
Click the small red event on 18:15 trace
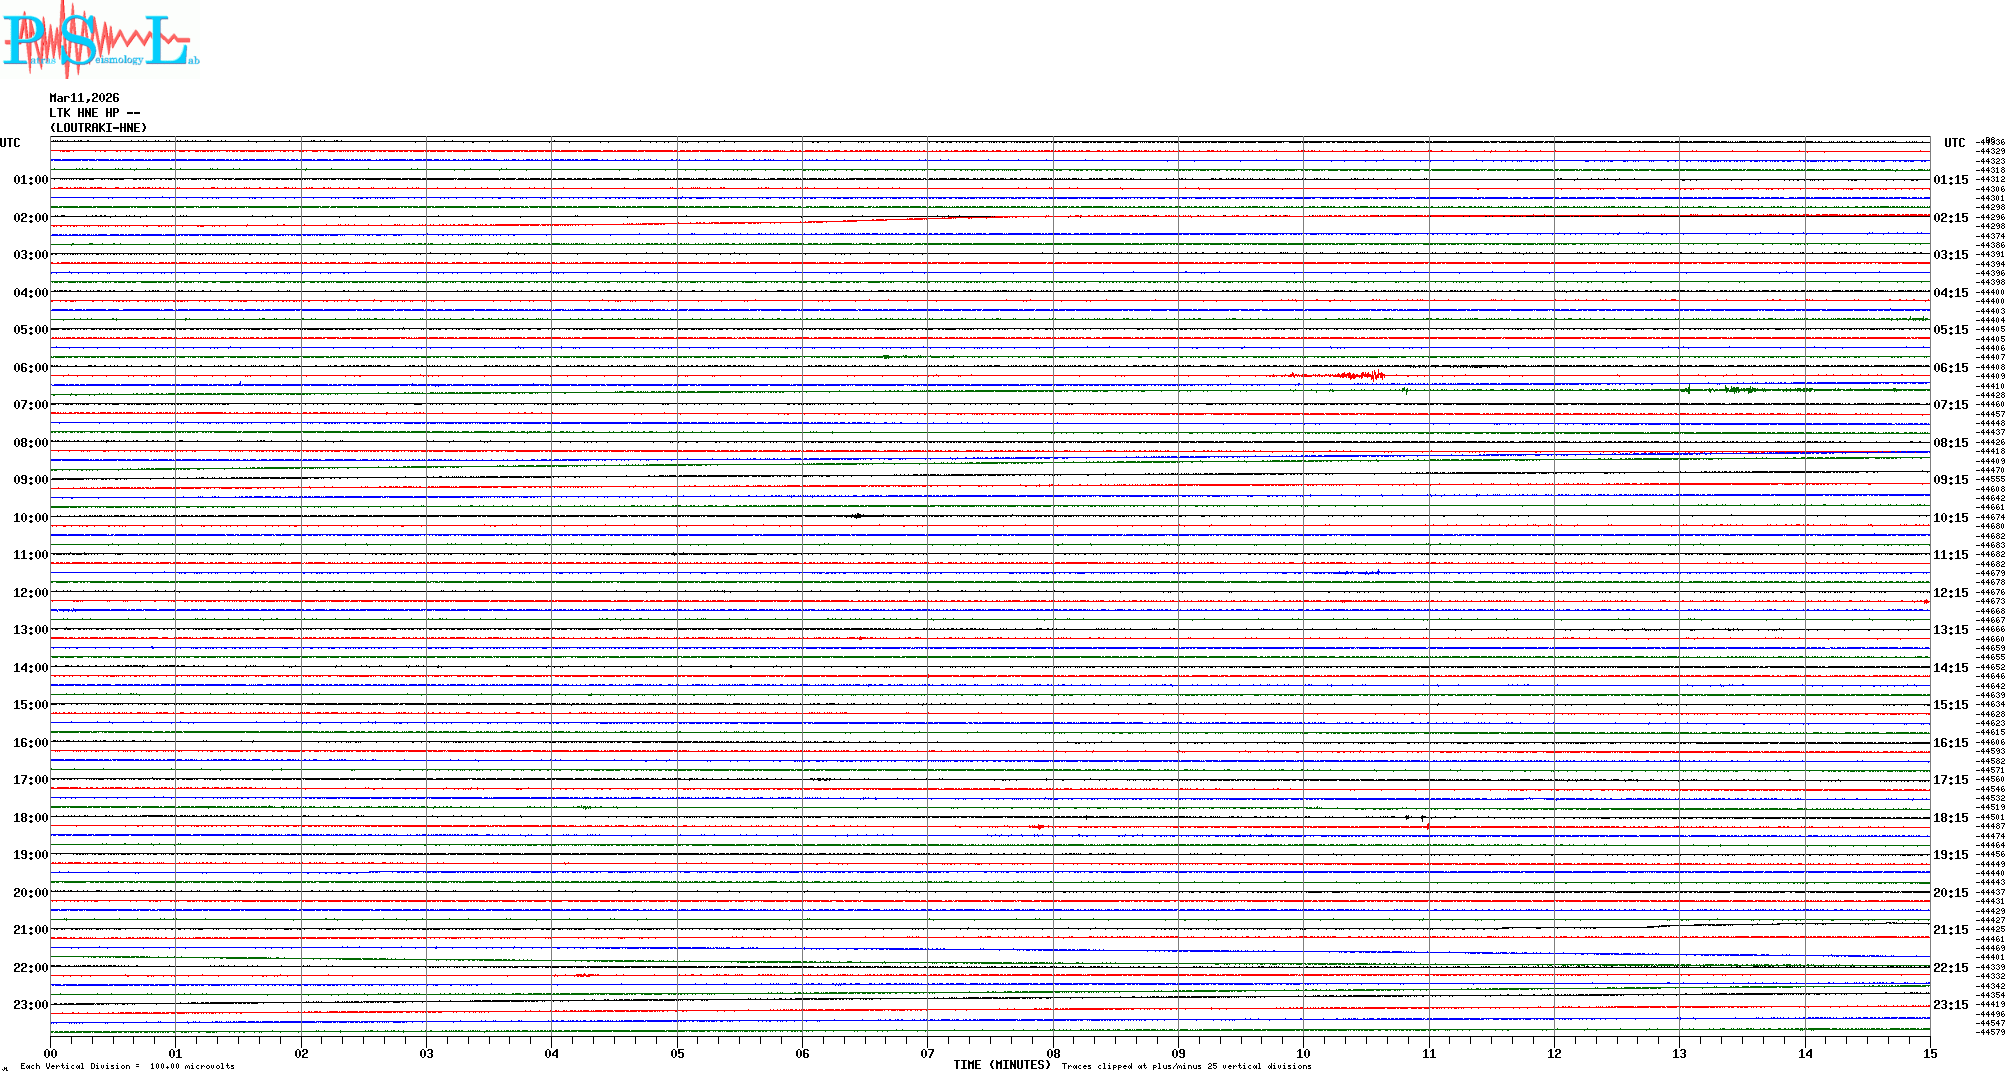click(1040, 827)
